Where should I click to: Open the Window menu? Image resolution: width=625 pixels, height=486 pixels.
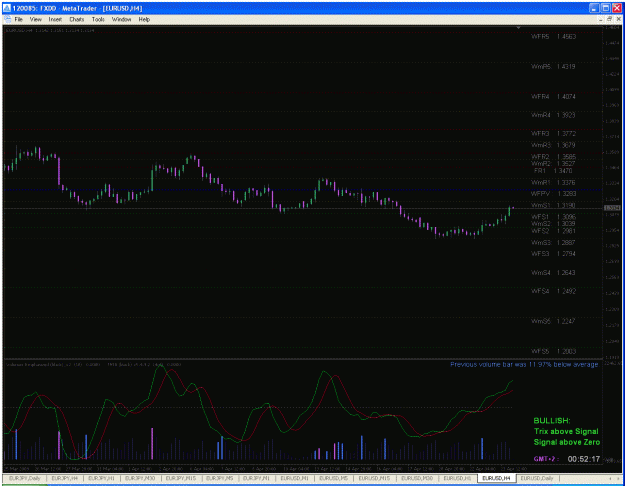121,19
